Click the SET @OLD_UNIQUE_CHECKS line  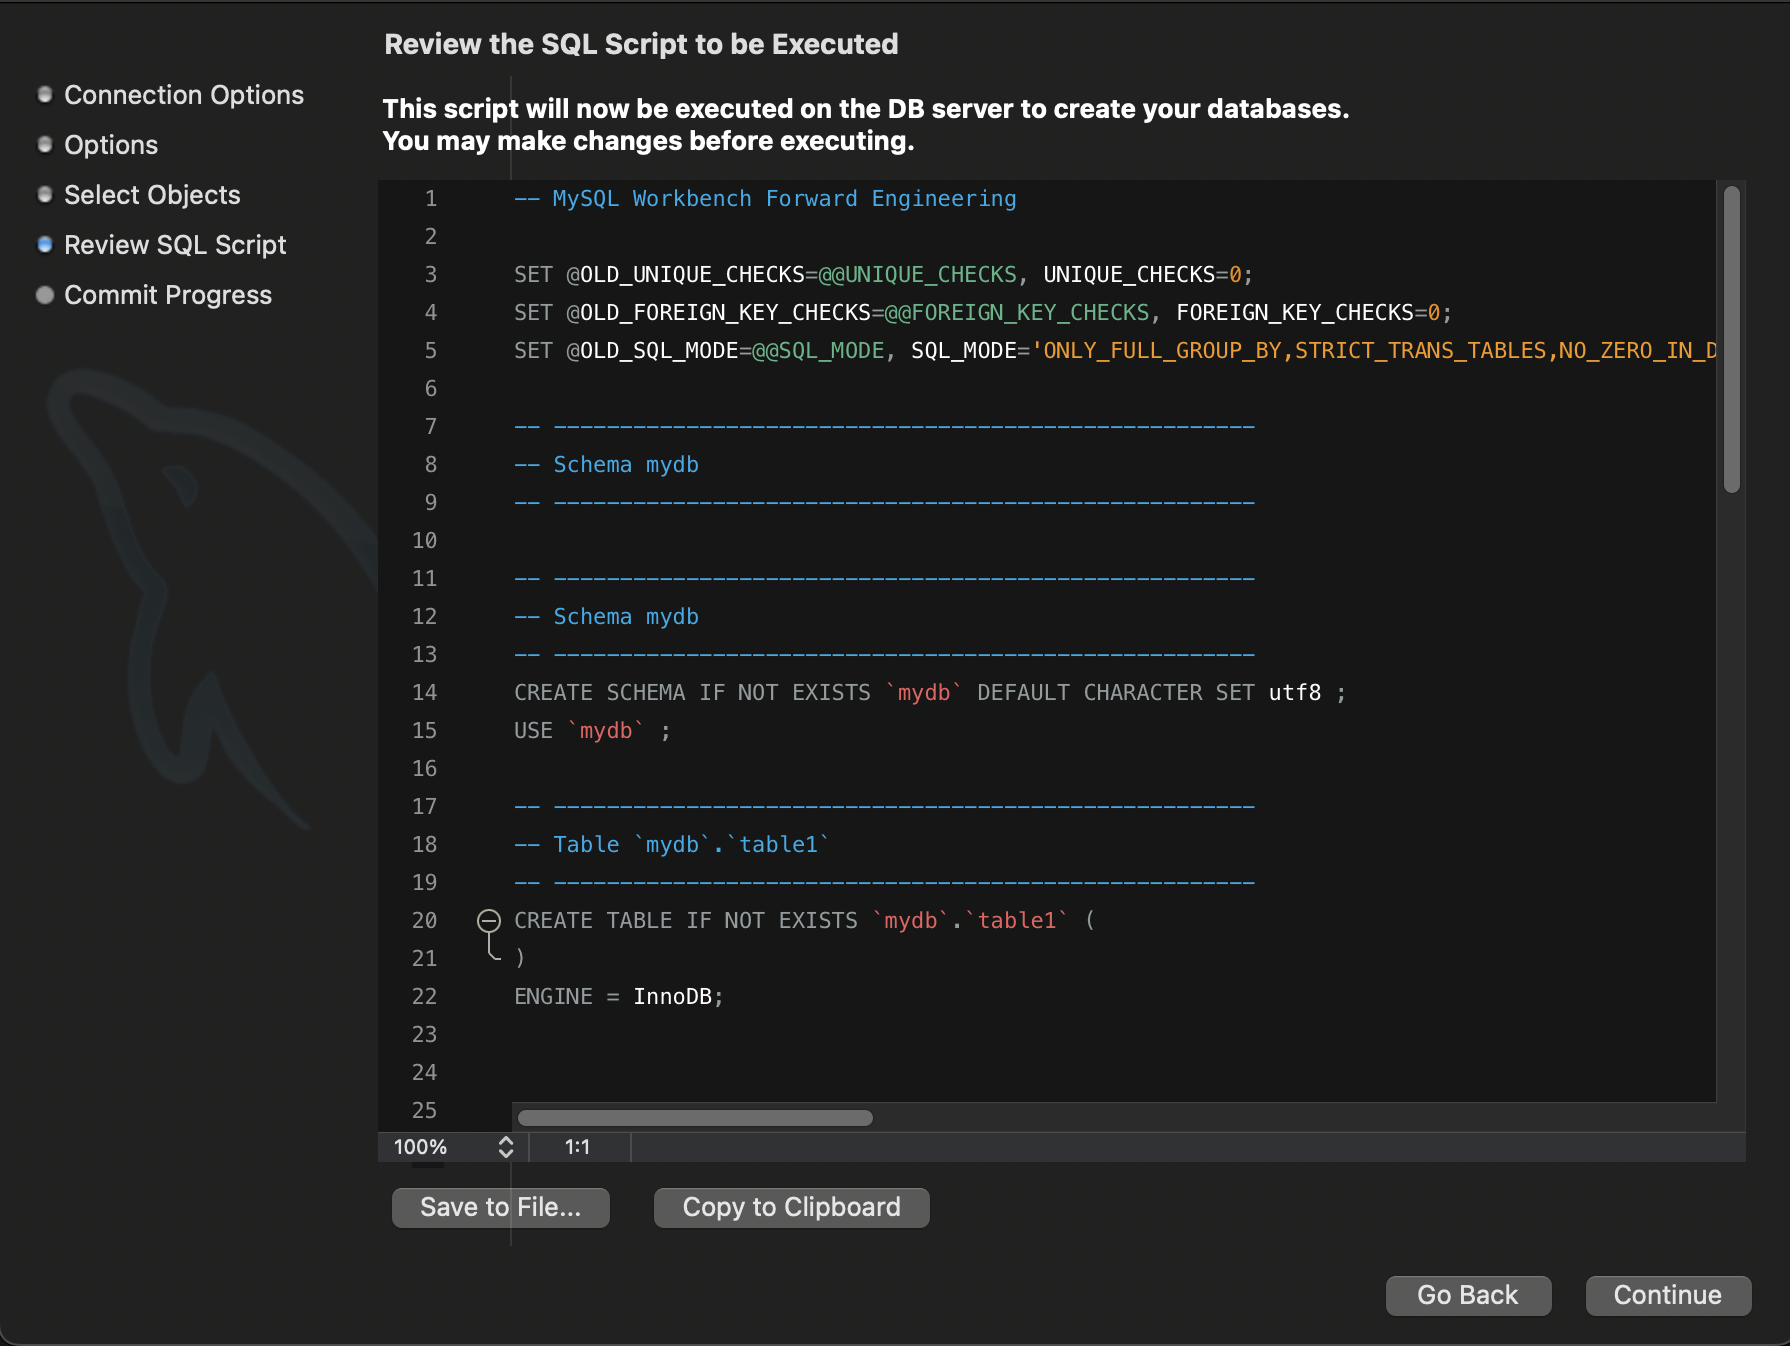click(x=883, y=275)
